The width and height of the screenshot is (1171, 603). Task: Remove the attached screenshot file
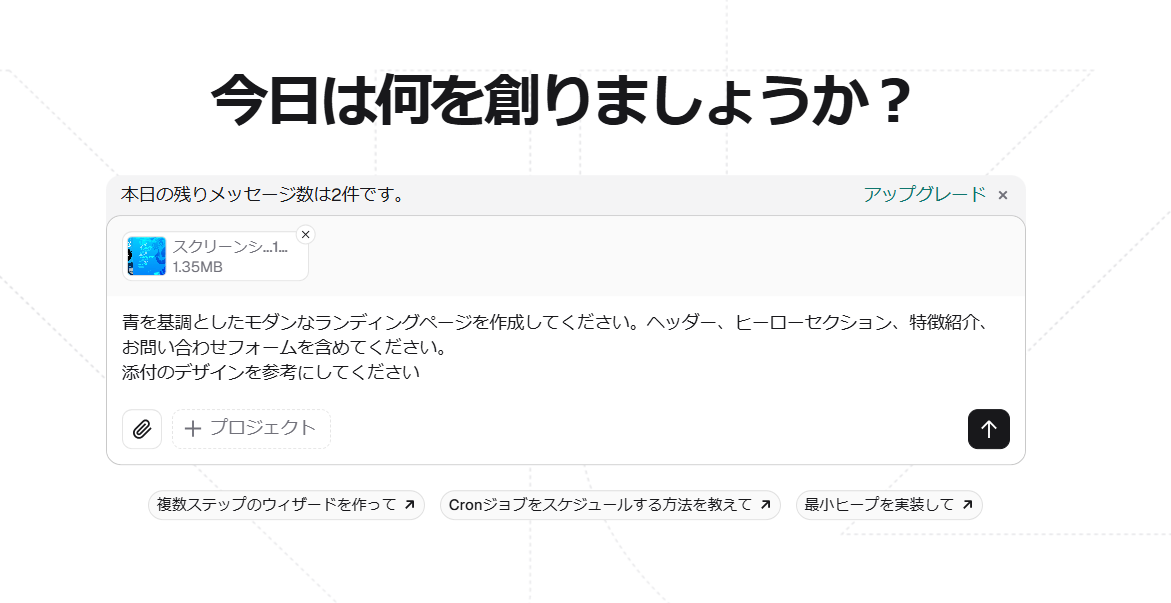tap(305, 235)
